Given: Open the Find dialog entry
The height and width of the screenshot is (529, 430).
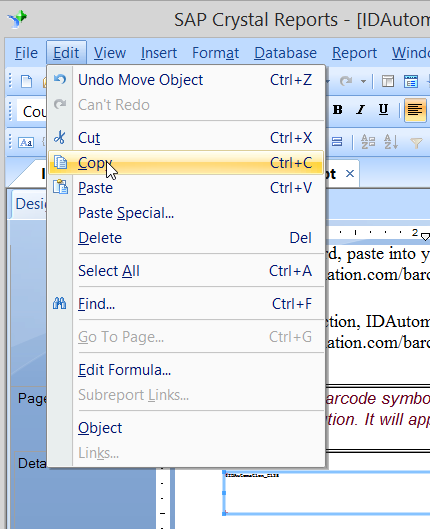Looking at the screenshot, I should coord(186,304).
